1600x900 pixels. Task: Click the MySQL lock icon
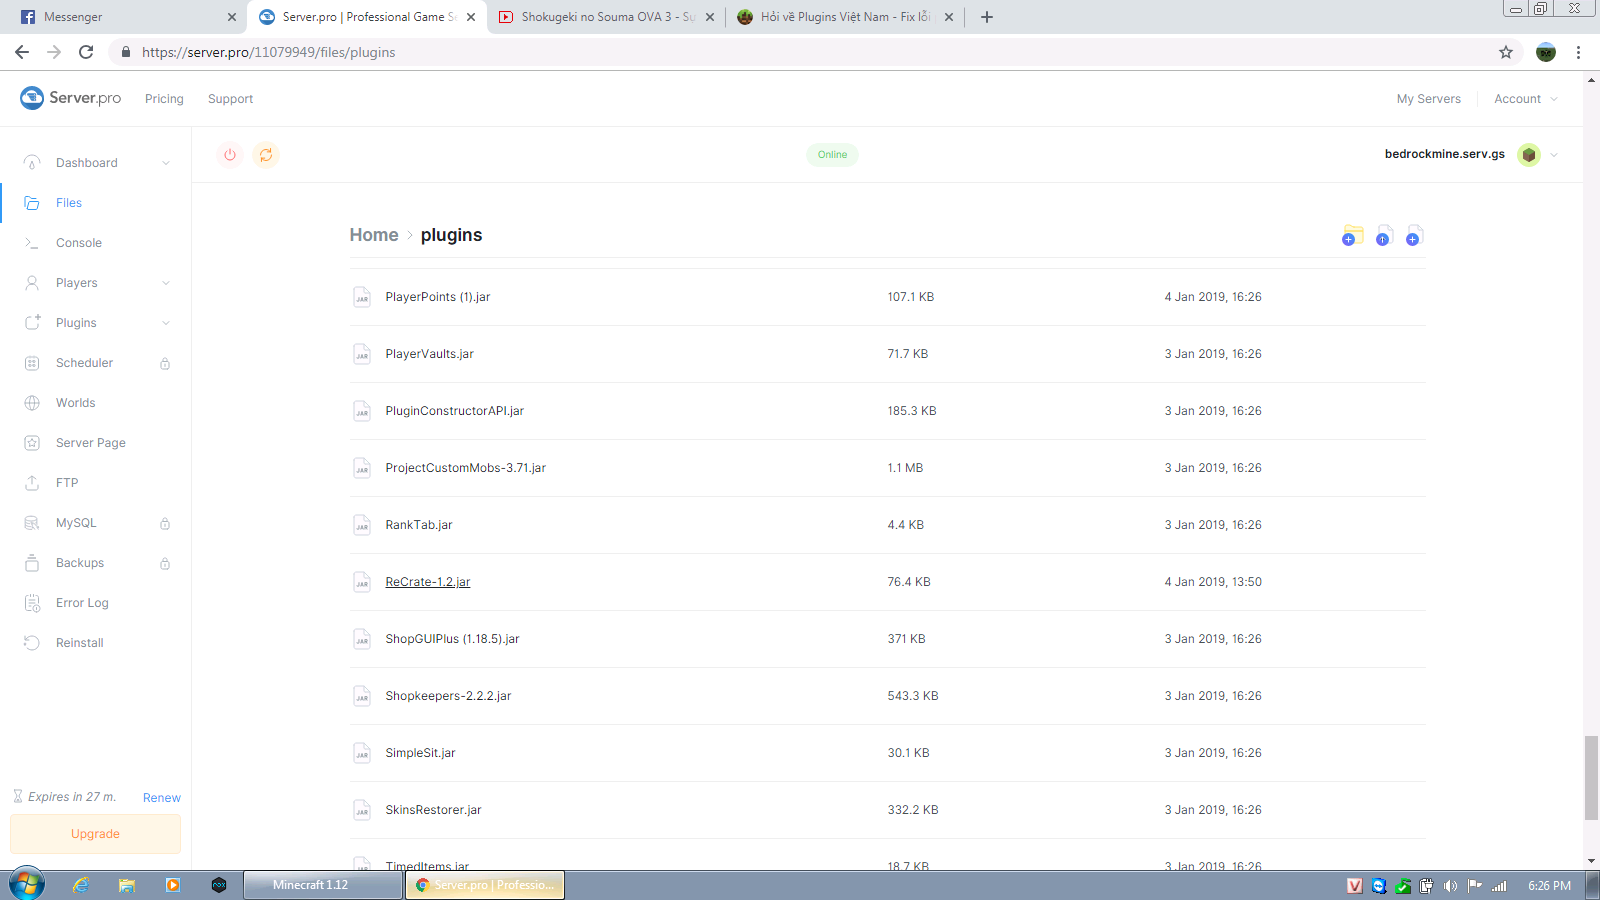165,524
